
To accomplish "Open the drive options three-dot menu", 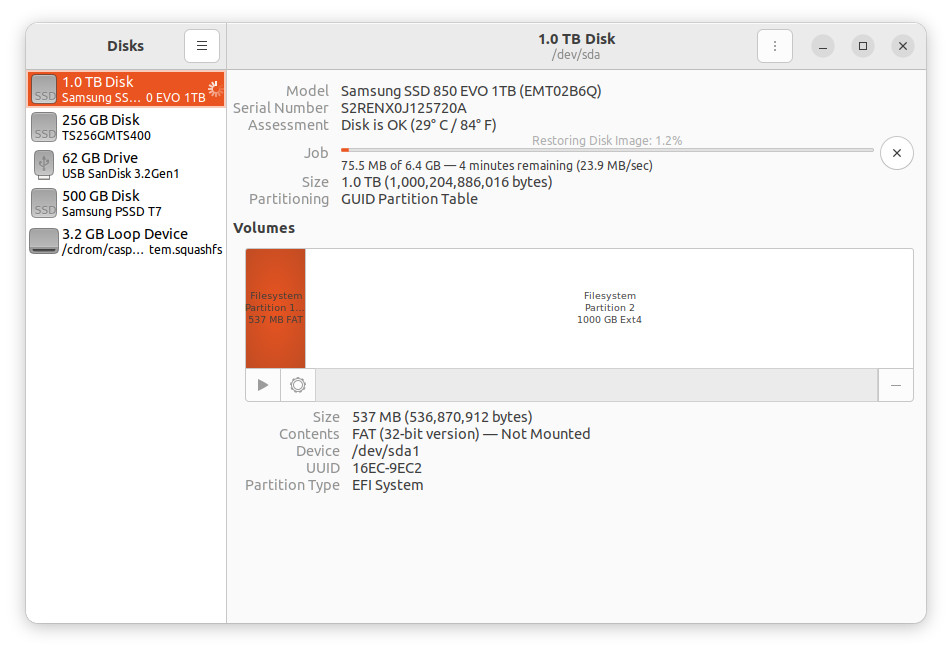I will click(x=774, y=46).
